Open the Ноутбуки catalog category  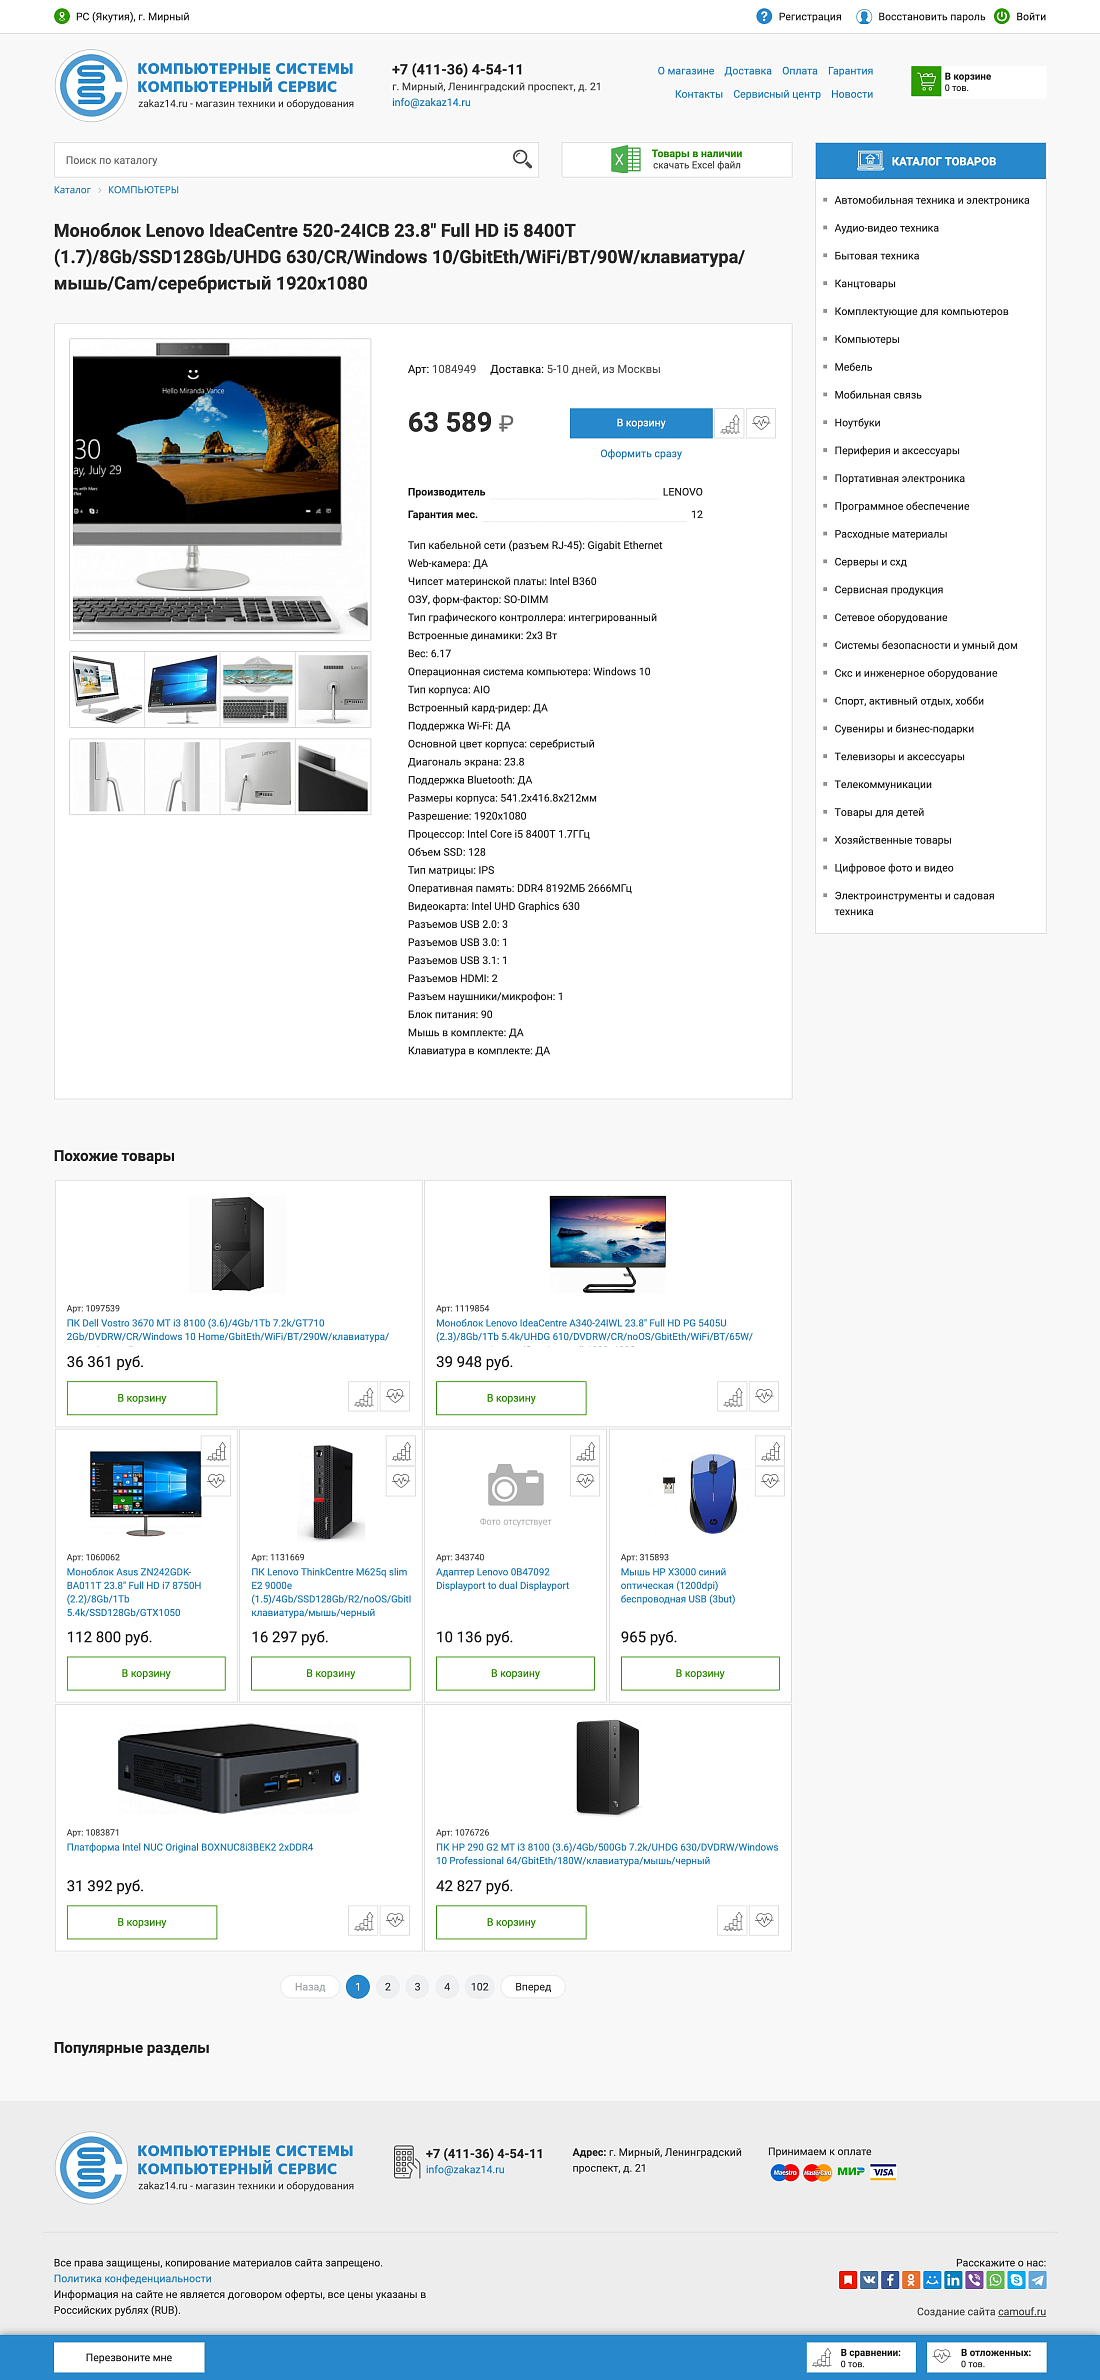(857, 423)
